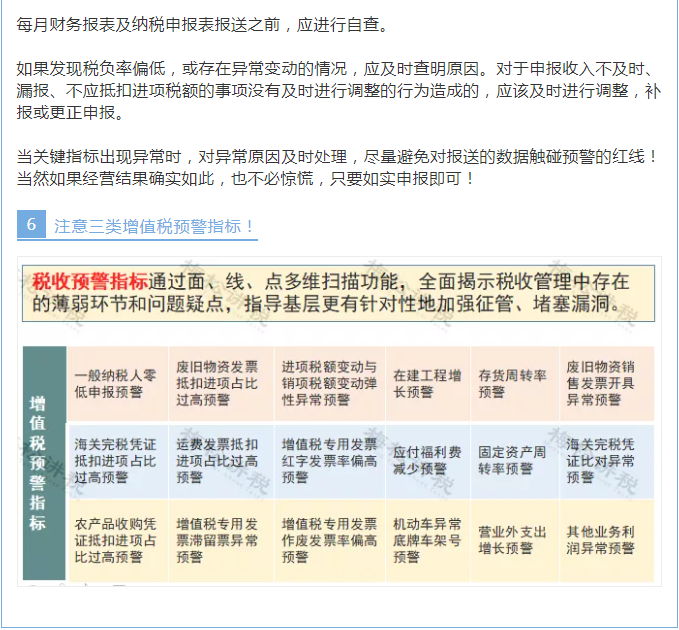Select the 海关完税凭证抵扣进项占比过高预警 cell

click(115, 460)
